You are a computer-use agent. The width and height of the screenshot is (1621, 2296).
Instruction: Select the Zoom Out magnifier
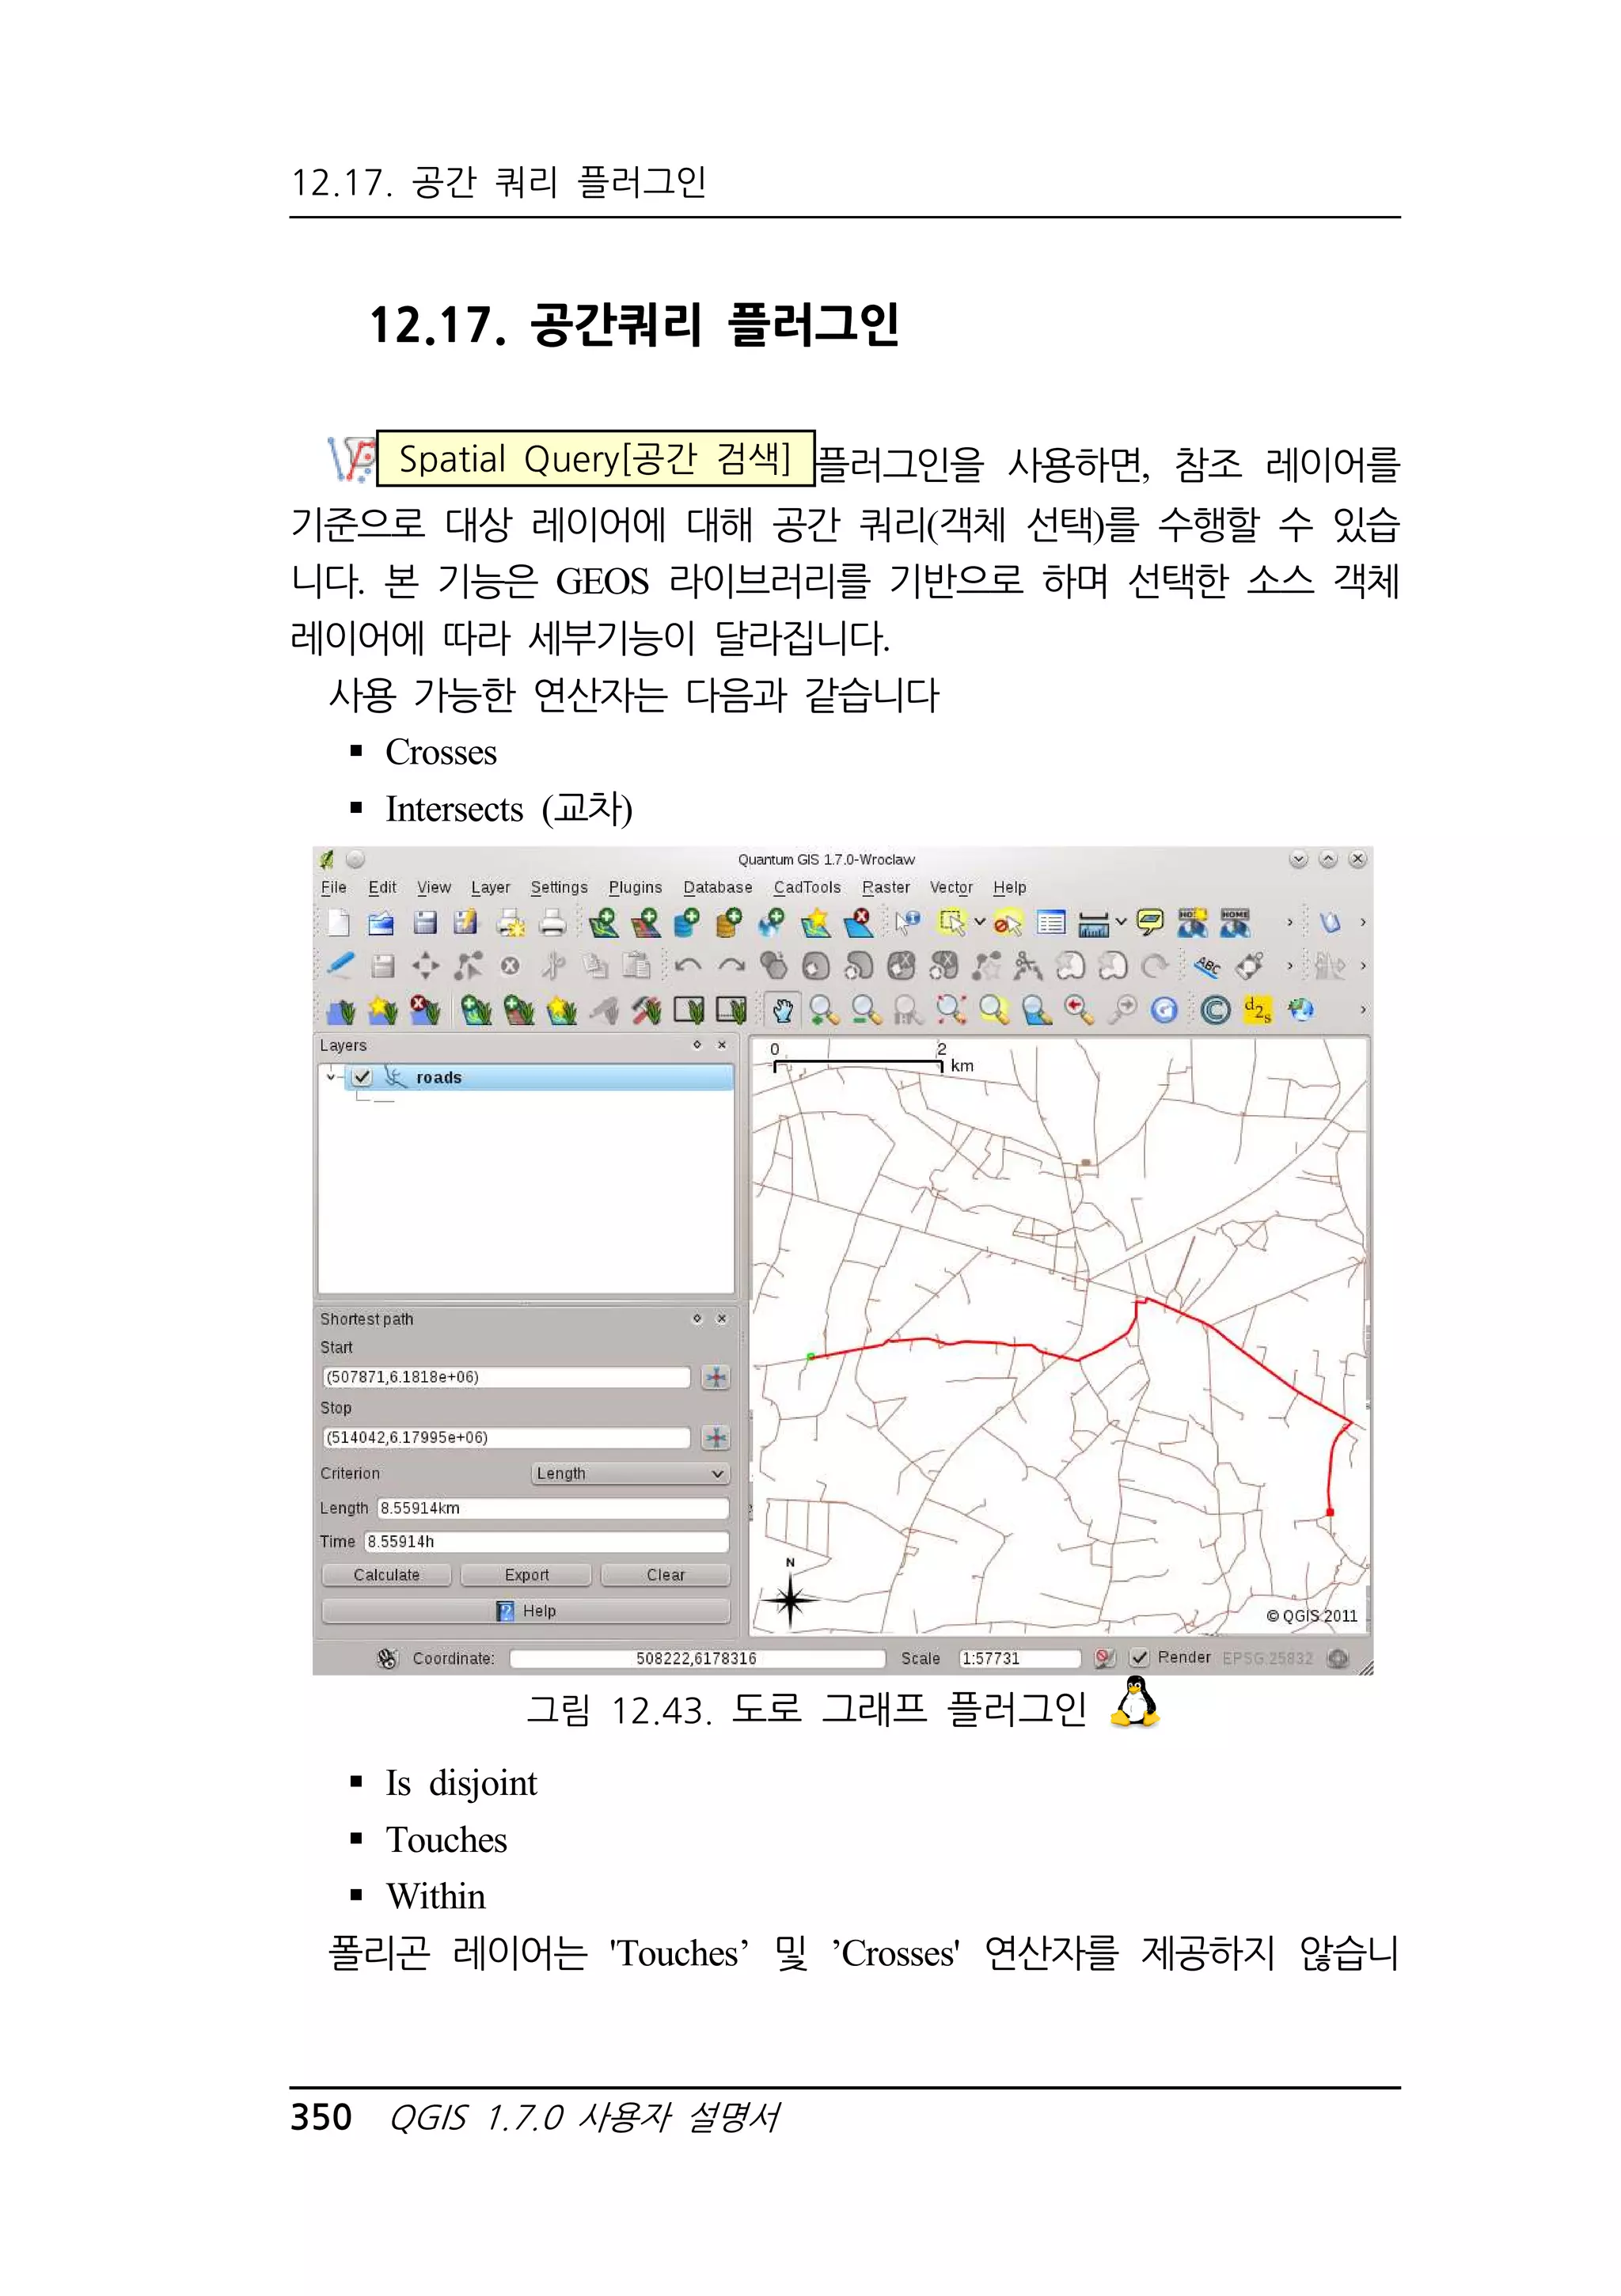(866, 1010)
